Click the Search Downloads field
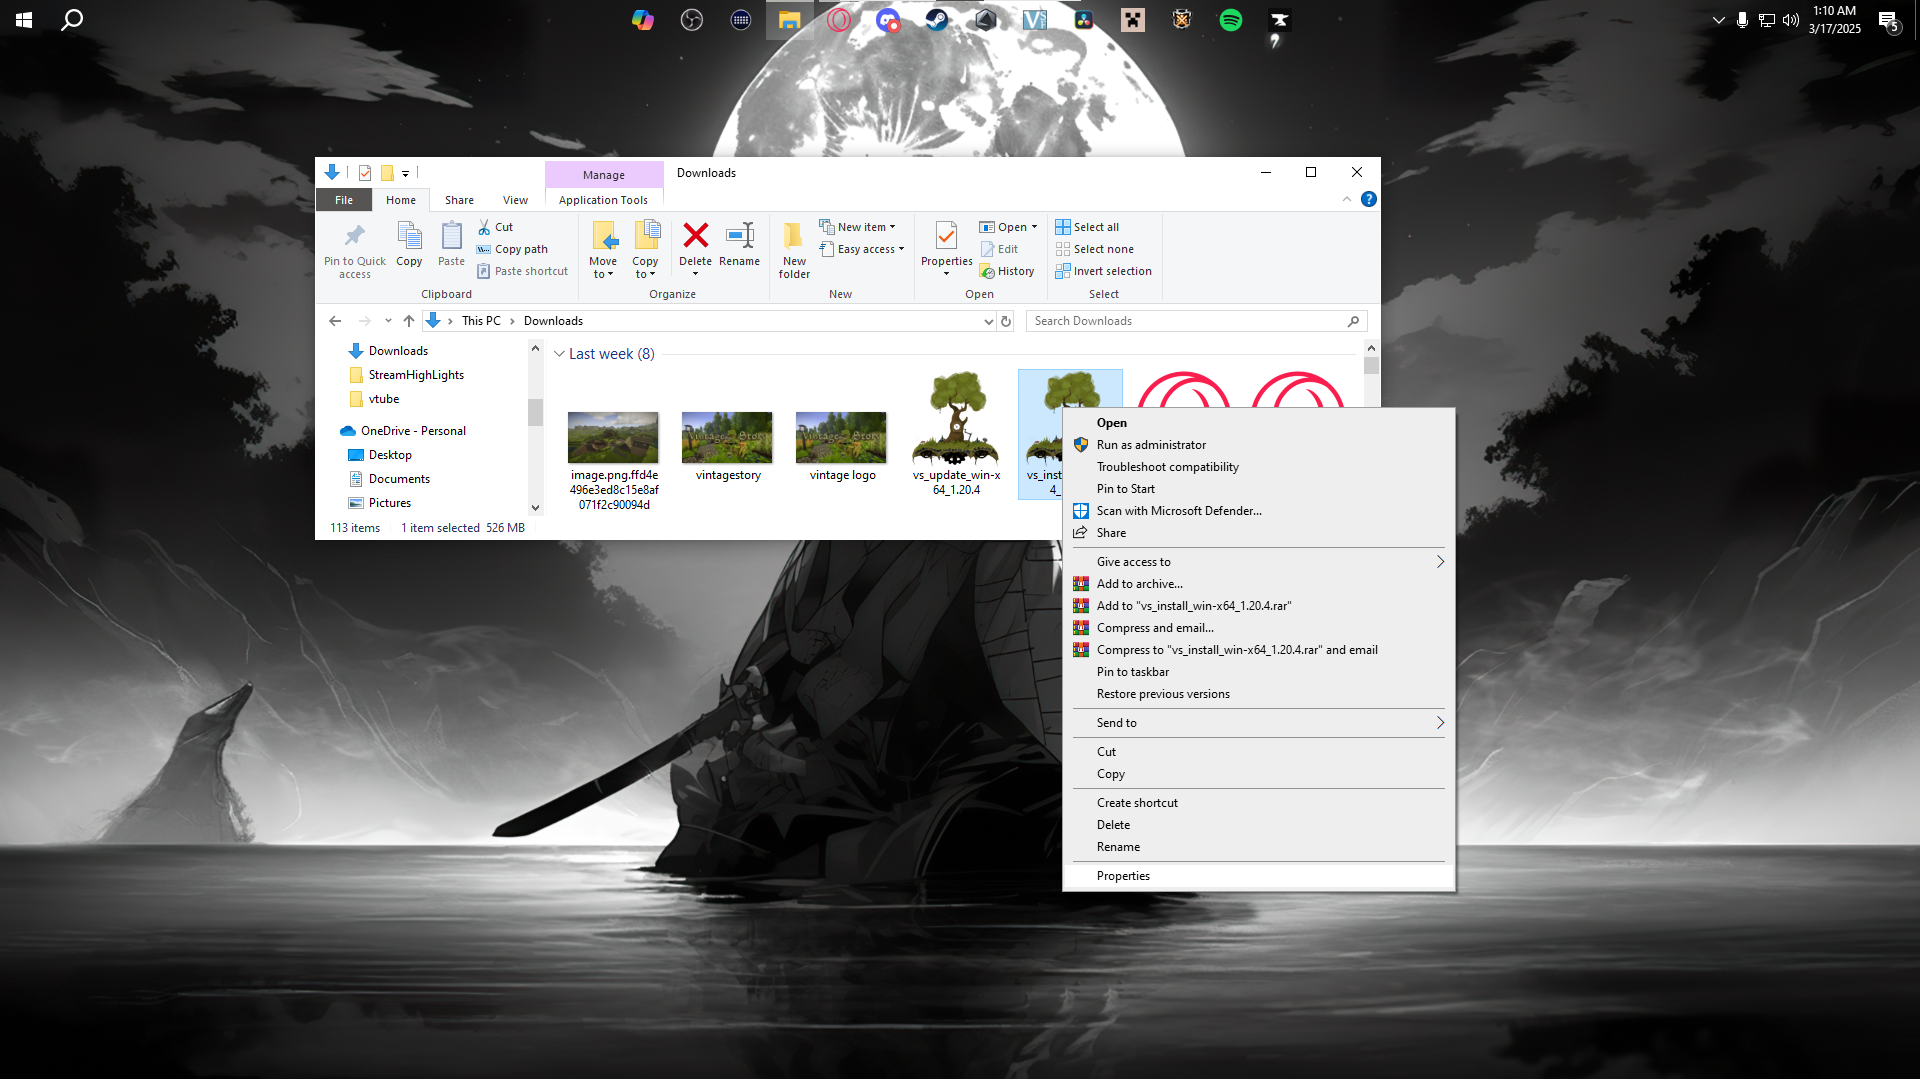 pos(1186,321)
